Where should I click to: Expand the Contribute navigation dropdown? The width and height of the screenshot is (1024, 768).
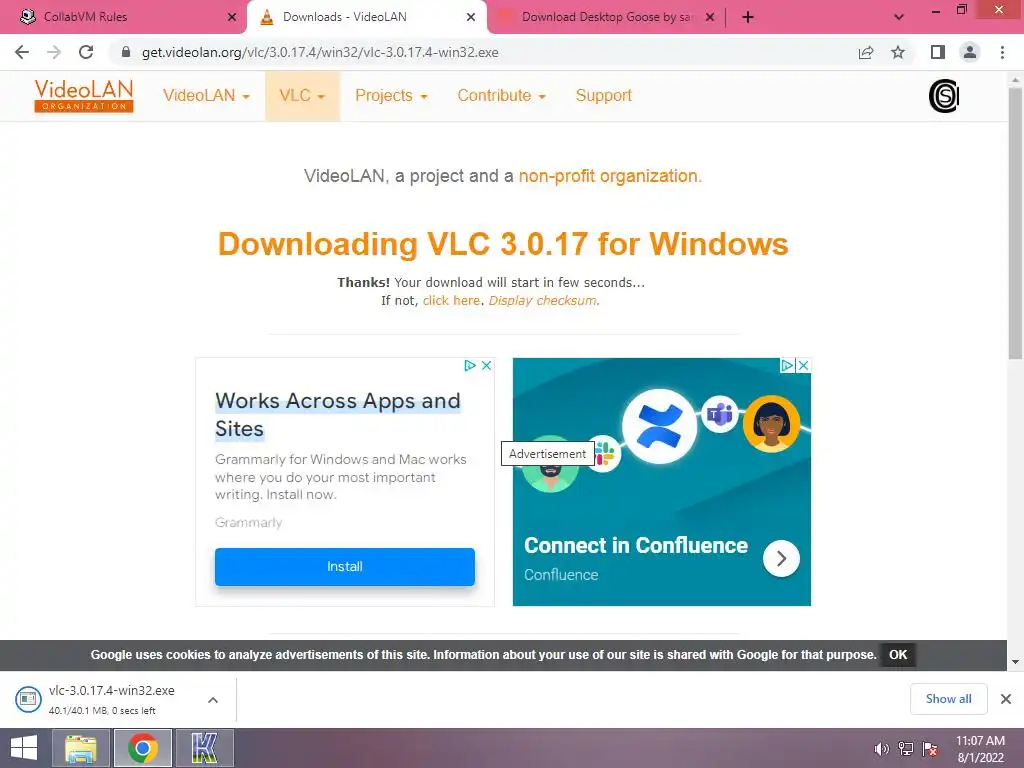[x=502, y=95]
